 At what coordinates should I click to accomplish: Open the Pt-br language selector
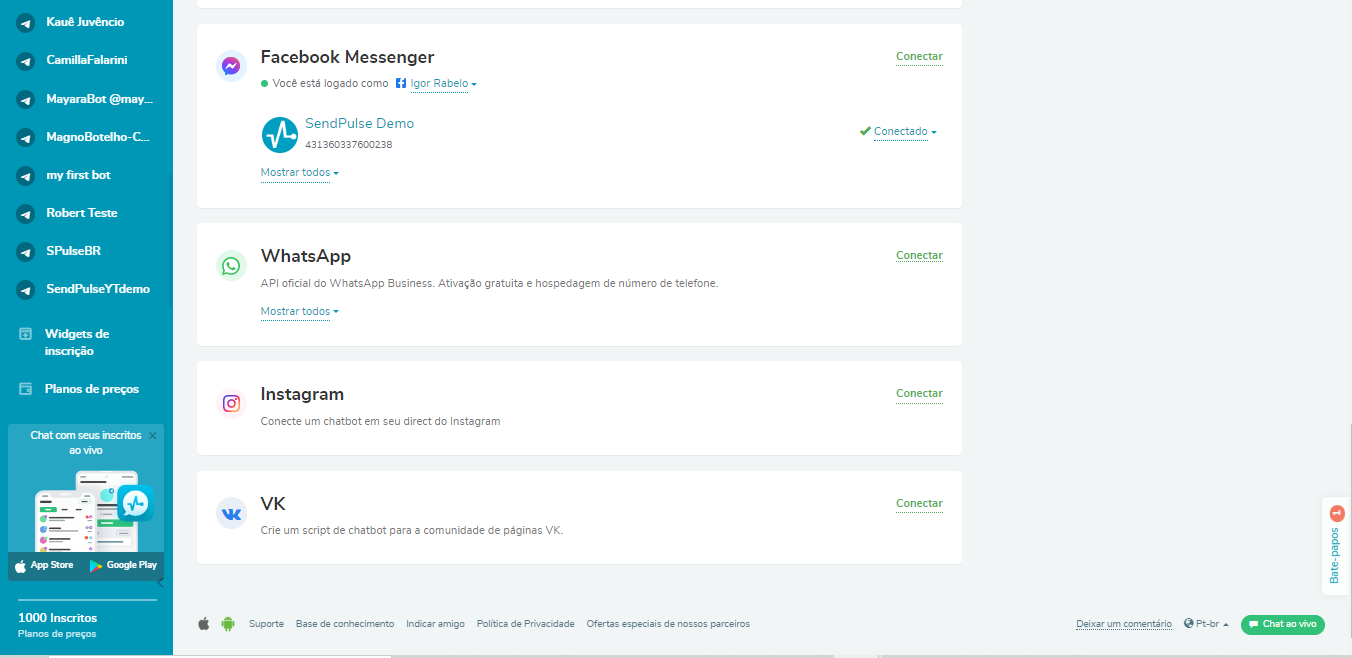tap(1206, 624)
